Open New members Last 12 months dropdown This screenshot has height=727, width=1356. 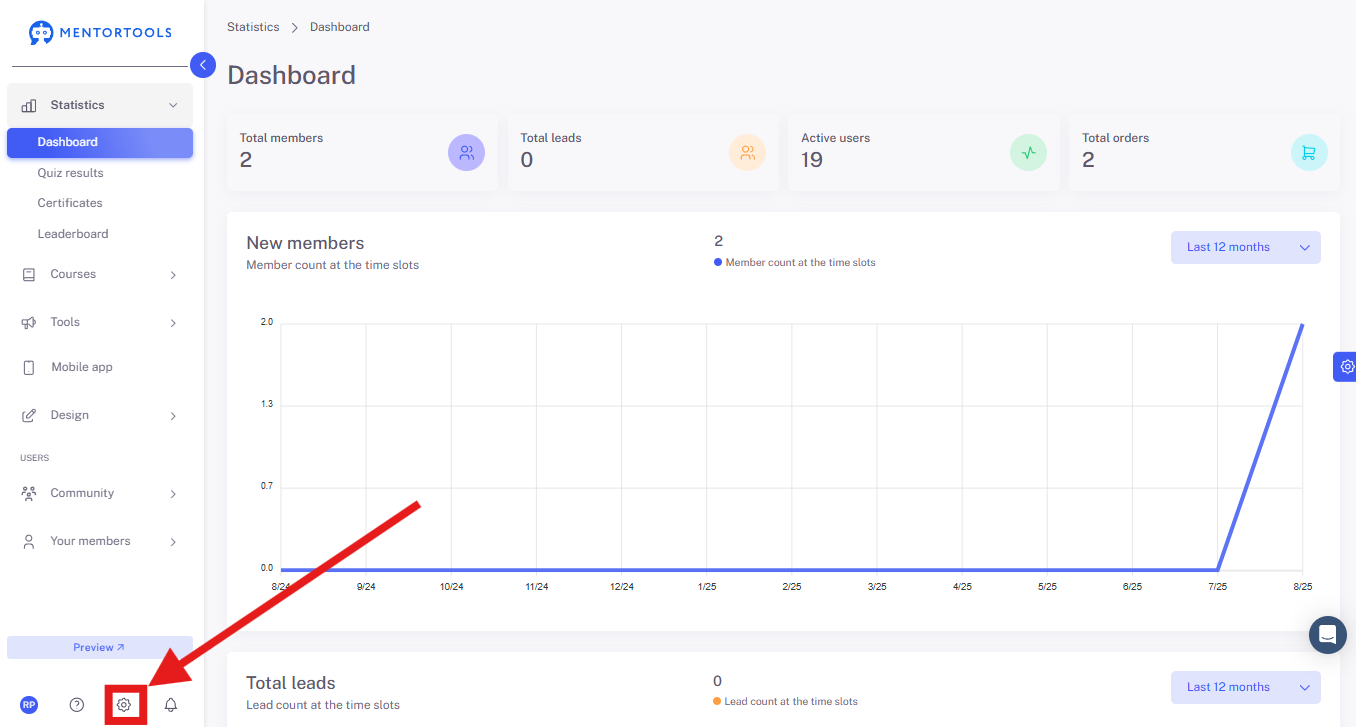coord(1246,247)
